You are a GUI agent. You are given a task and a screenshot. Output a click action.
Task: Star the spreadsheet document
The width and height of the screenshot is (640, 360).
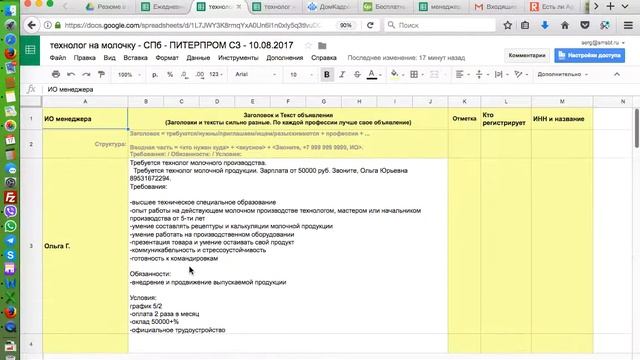[308, 45]
